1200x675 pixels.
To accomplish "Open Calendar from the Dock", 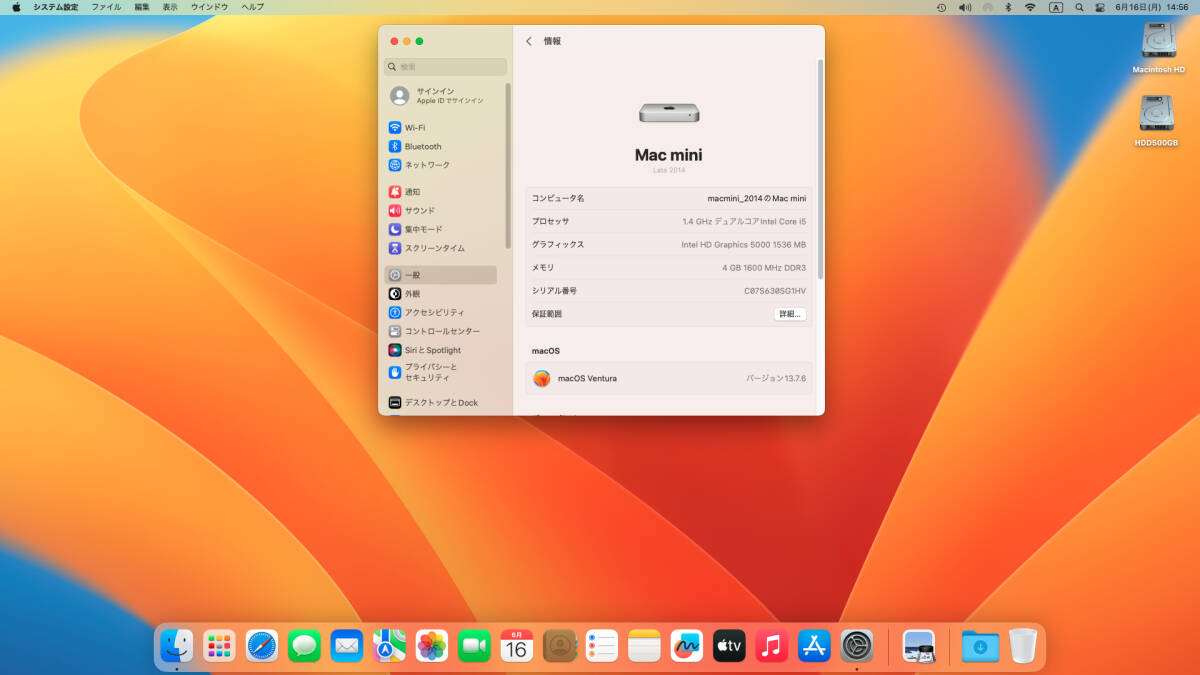I will tap(517, 646).
